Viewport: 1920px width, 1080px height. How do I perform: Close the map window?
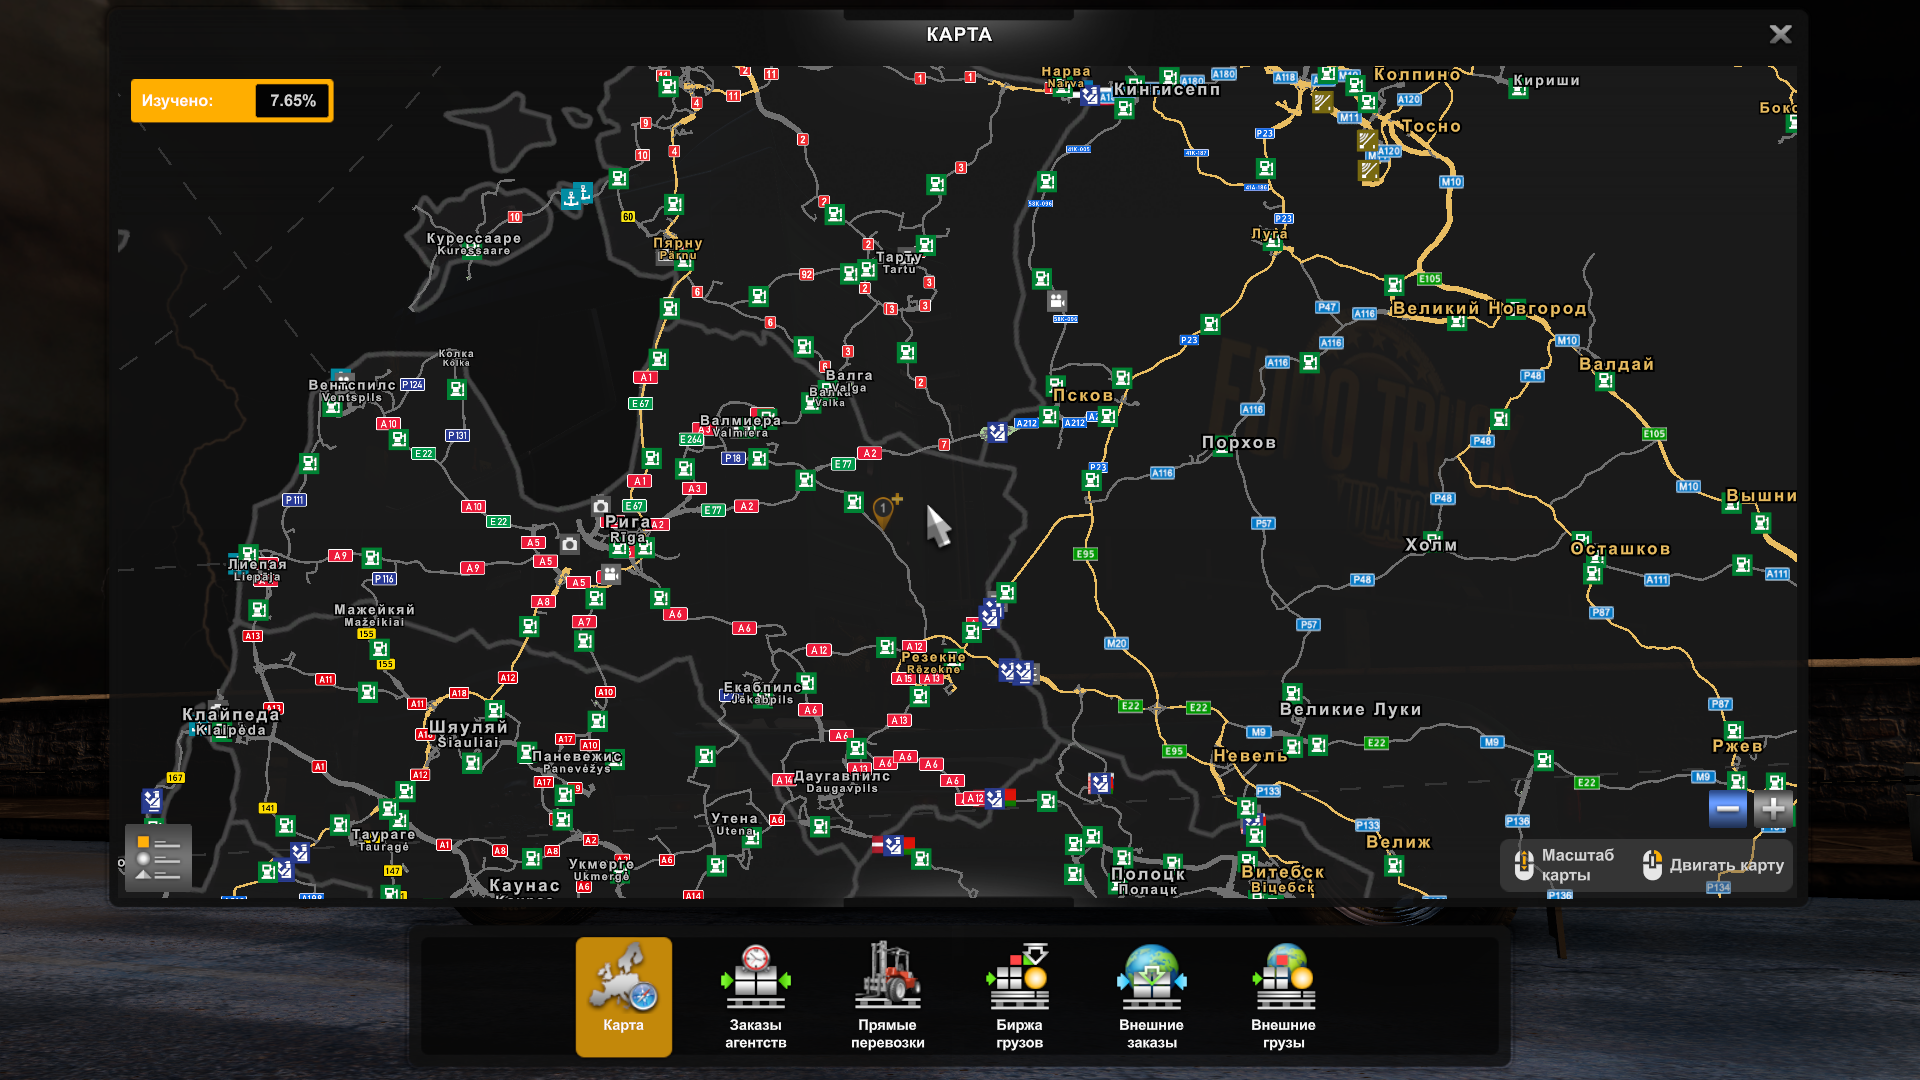click(x=1780, y=34)
